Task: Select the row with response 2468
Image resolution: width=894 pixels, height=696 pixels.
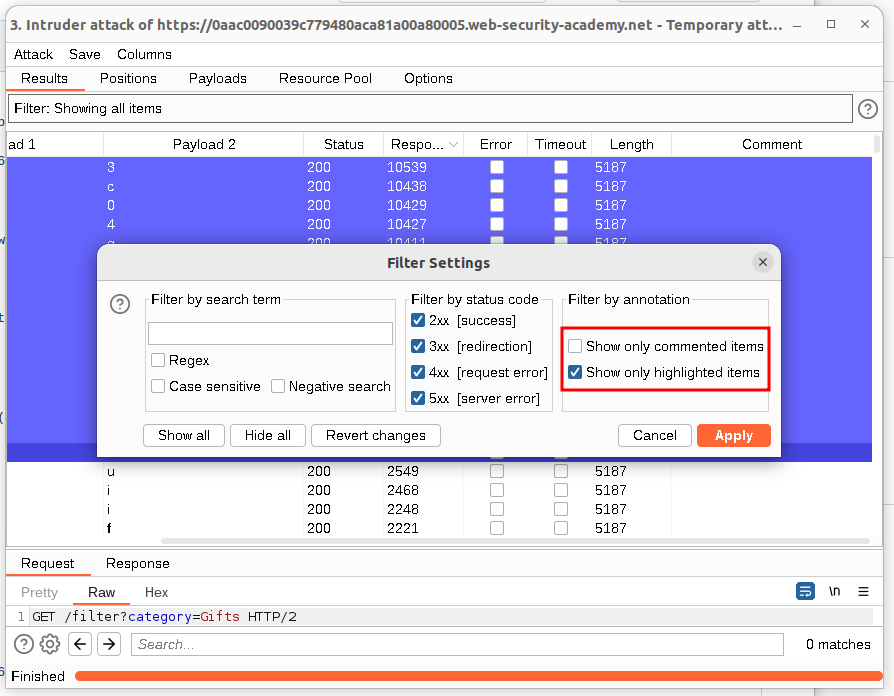Action: [x=439, y=490]
